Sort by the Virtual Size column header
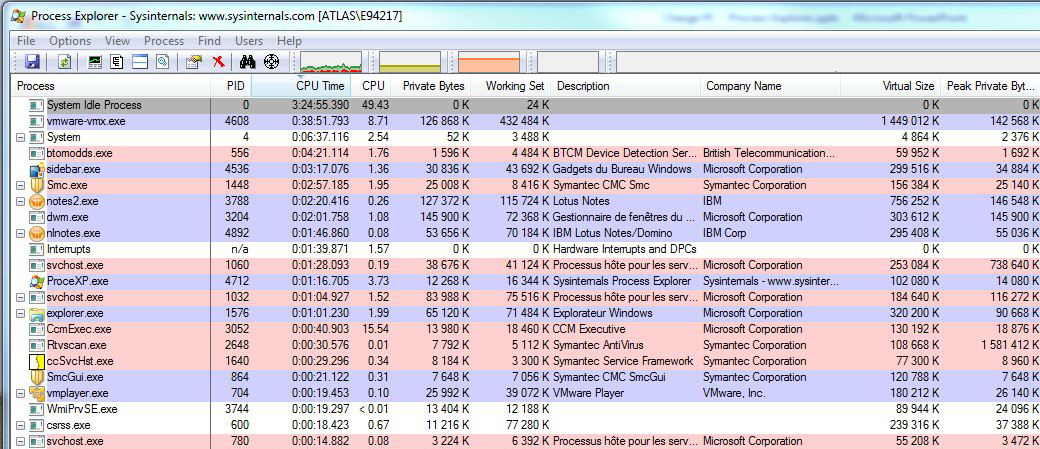The image size is (1040, 449). coord(891,86)
